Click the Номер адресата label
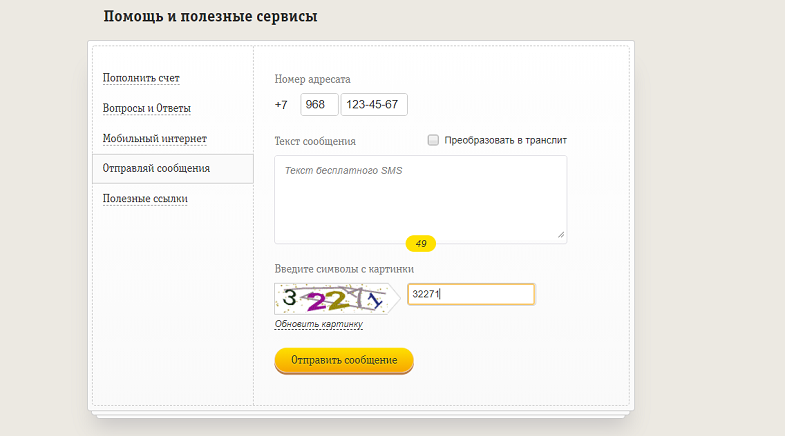 (x=312, y=79)
